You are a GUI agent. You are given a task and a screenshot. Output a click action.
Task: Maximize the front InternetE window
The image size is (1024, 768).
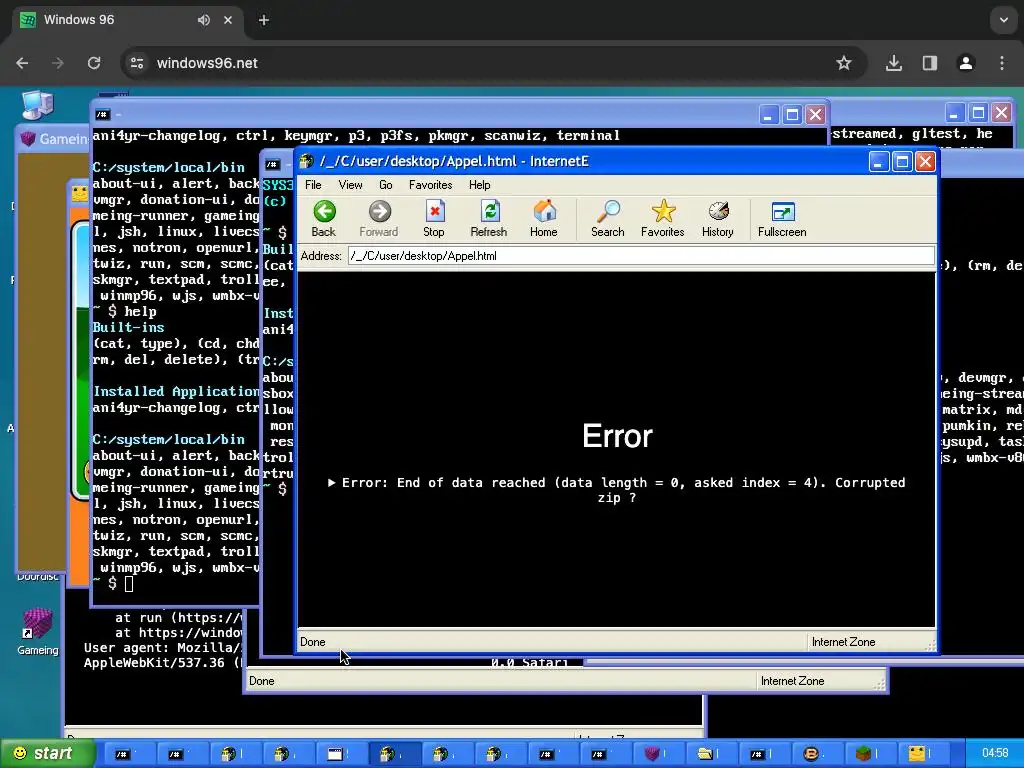pyautogui.click(x=902, y=161)
